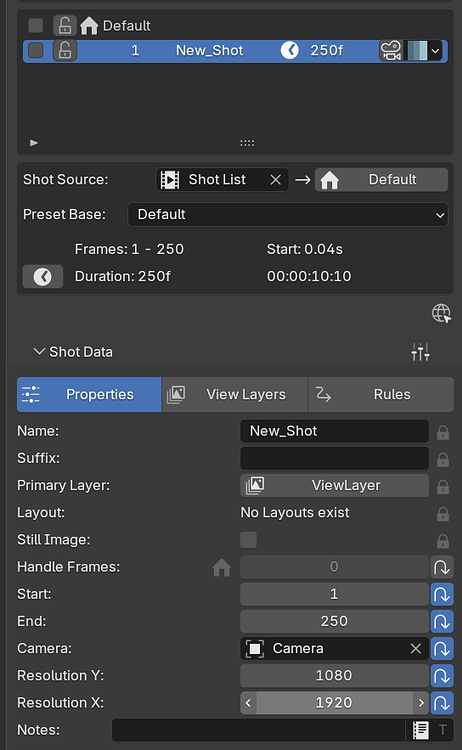462x750 pixels.
Task: Click the clock icon in New_Shot row
Action: (x=289, y=50)
